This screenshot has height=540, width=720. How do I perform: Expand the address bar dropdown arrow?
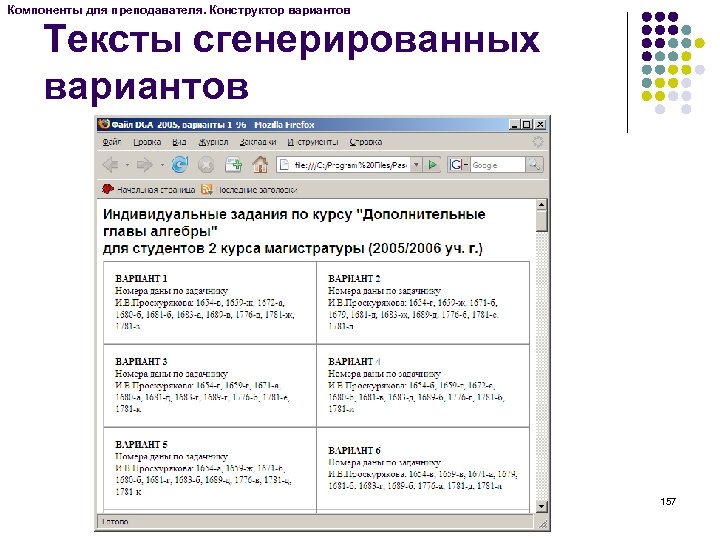coord(416,165)
